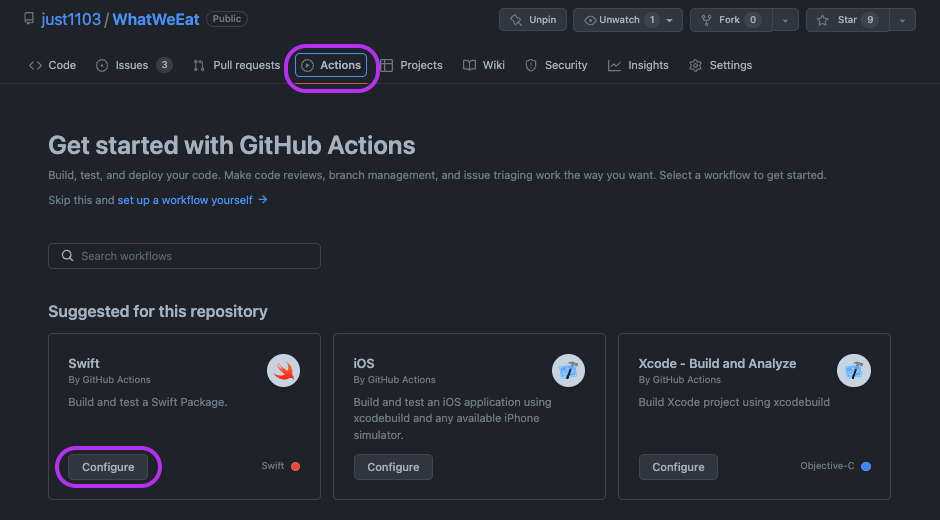Click the Swift card title

pos(84,363)
